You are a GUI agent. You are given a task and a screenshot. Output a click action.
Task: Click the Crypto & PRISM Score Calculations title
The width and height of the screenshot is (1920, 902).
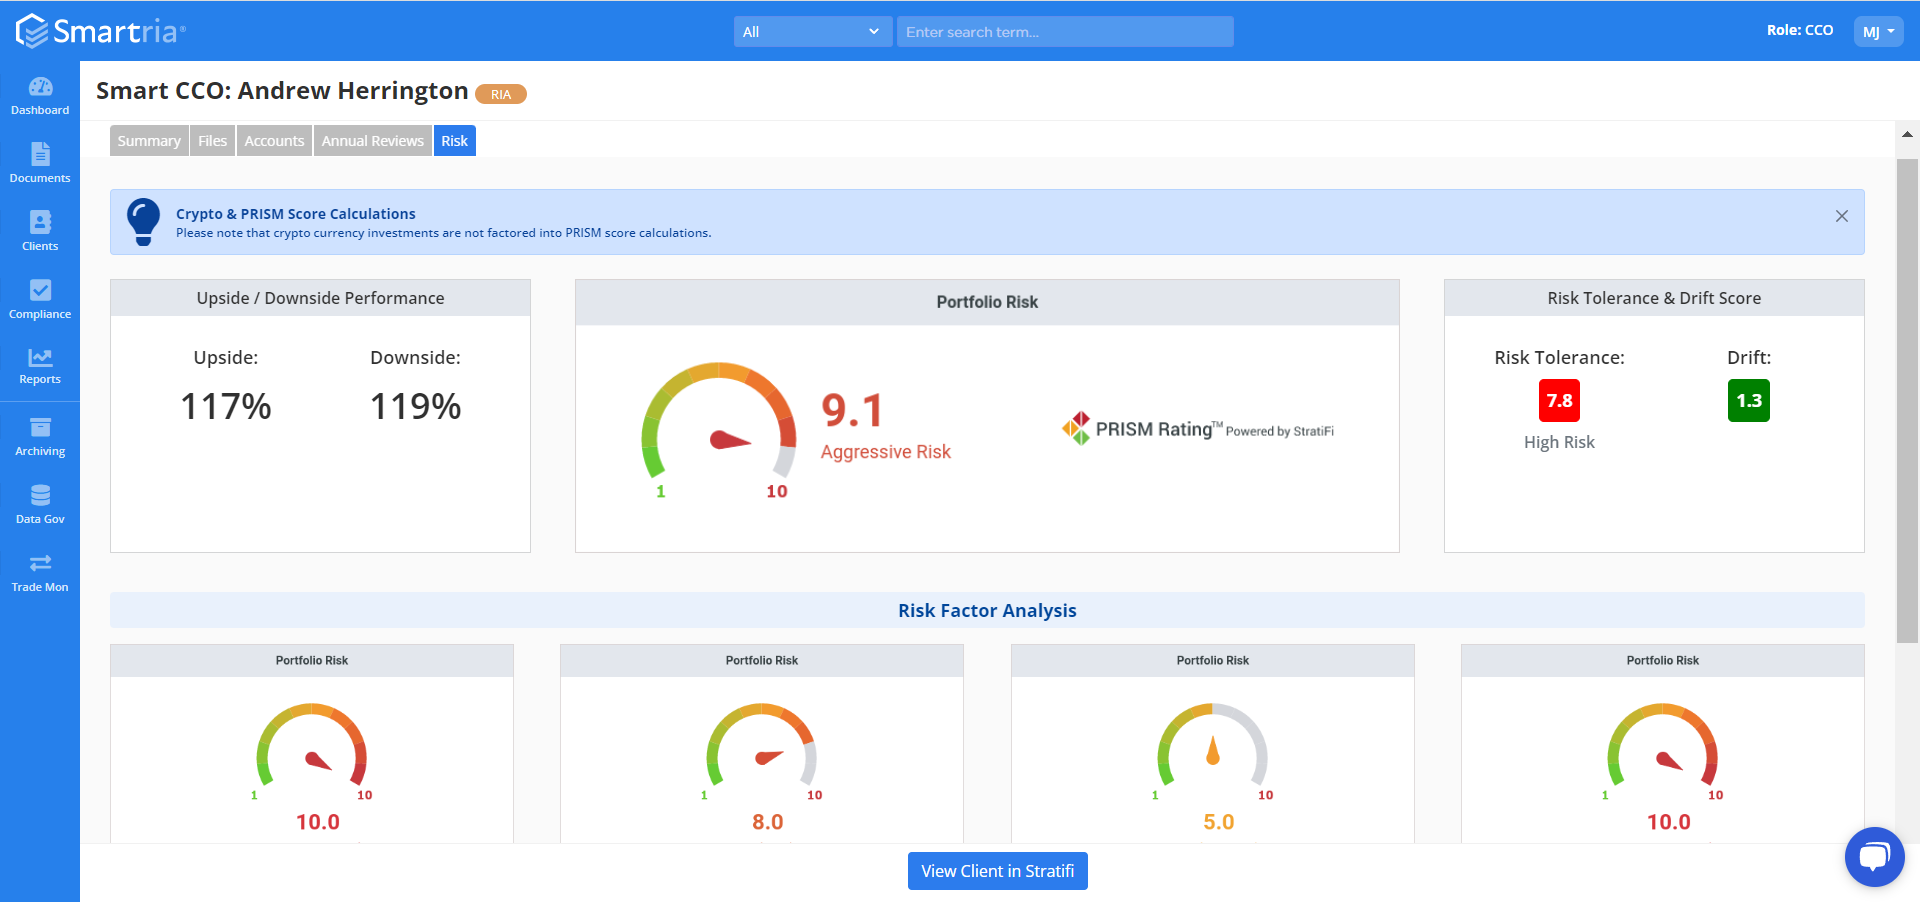click(296, 214)
